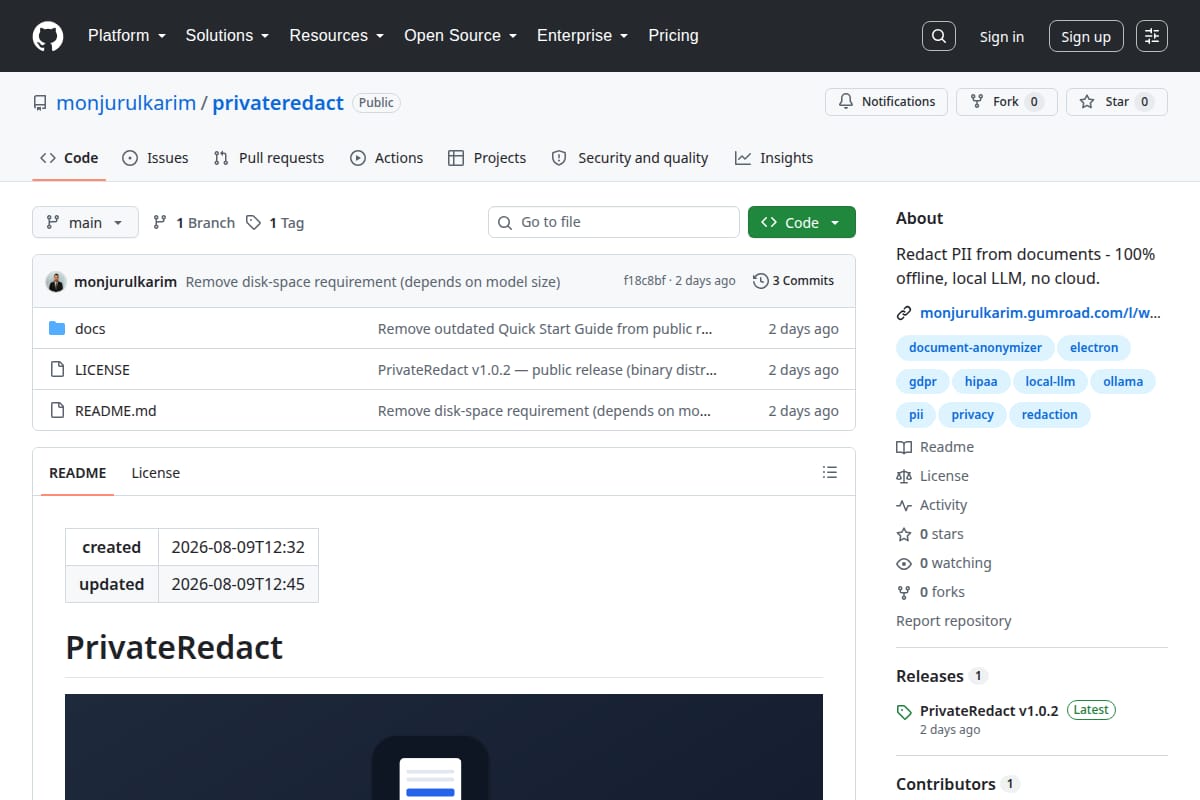Open the Projects tab

[x=487, y=158]
